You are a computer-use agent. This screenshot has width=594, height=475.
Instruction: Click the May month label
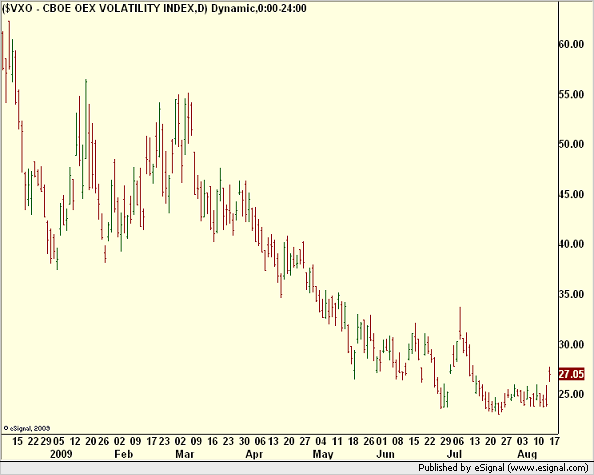point(323,454)
